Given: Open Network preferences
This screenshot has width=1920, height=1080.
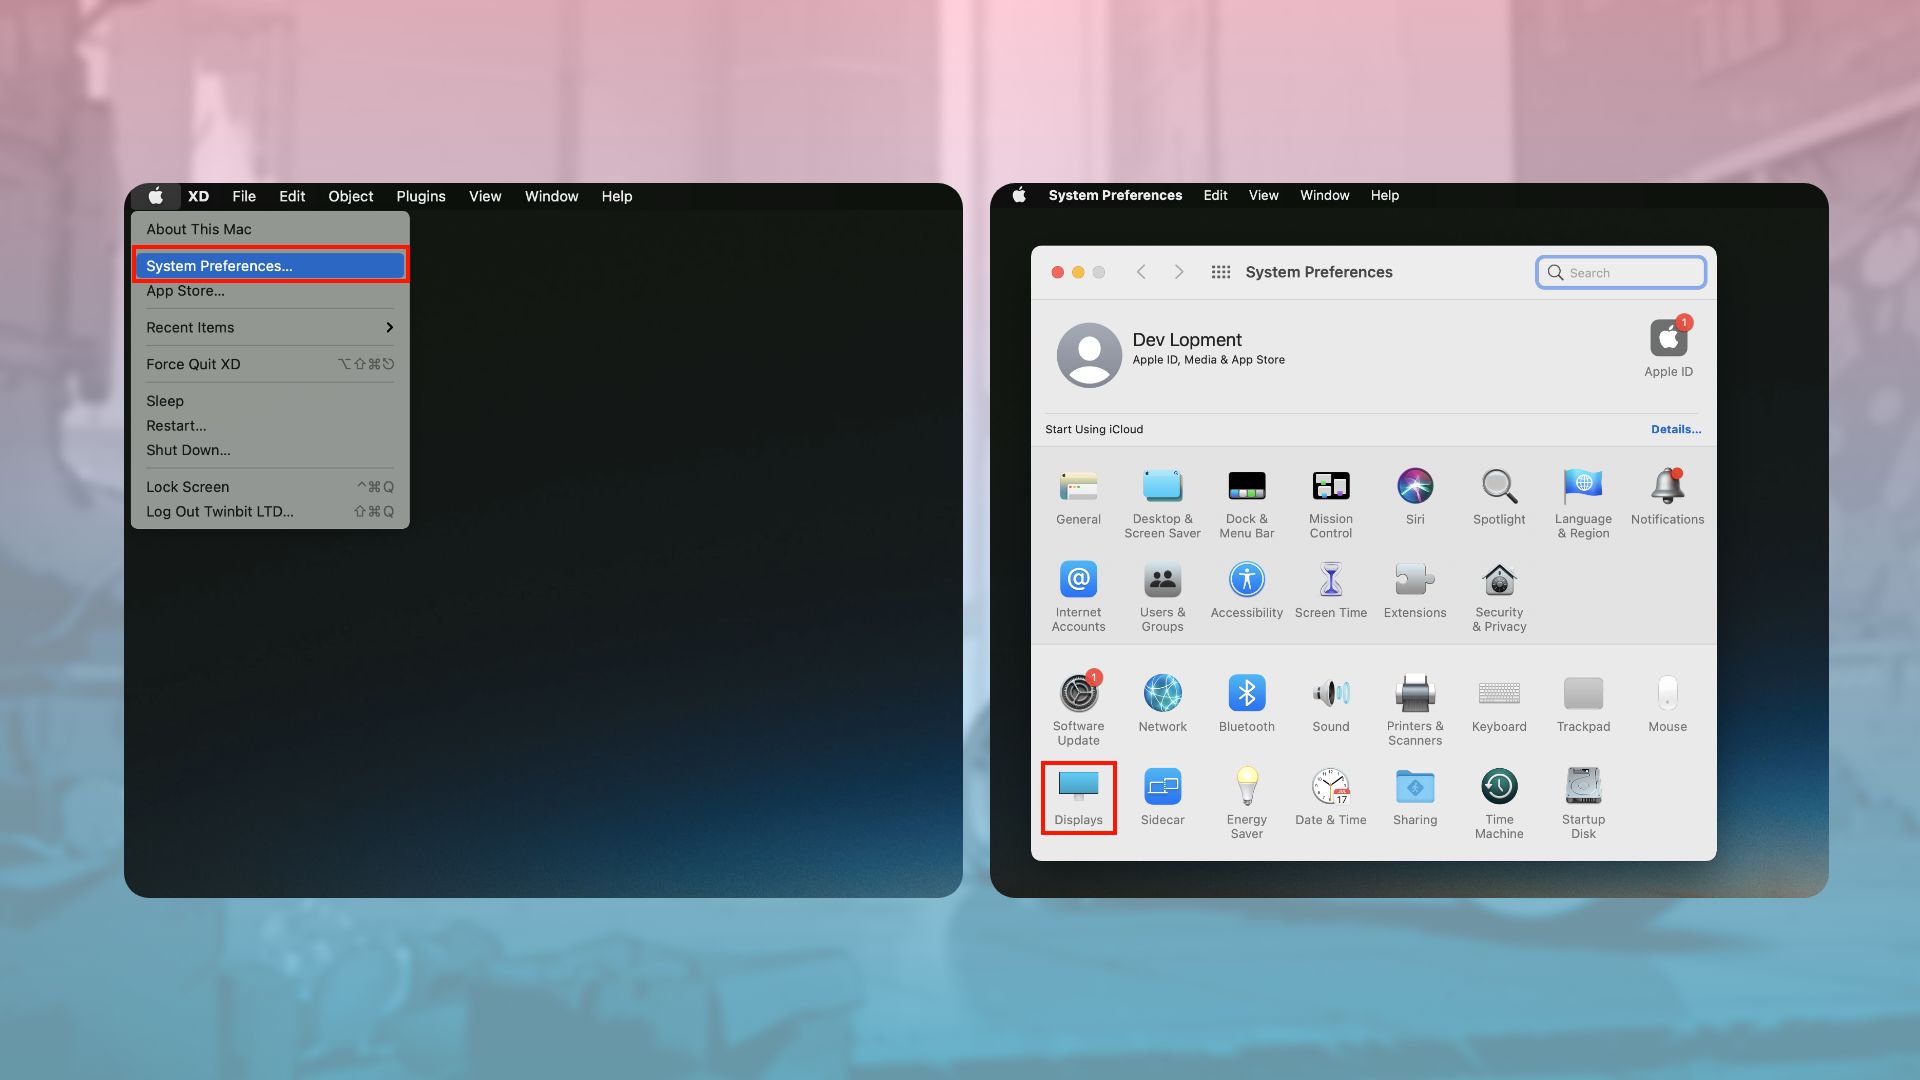Looking at the screenshot, I should (1162, 704).
